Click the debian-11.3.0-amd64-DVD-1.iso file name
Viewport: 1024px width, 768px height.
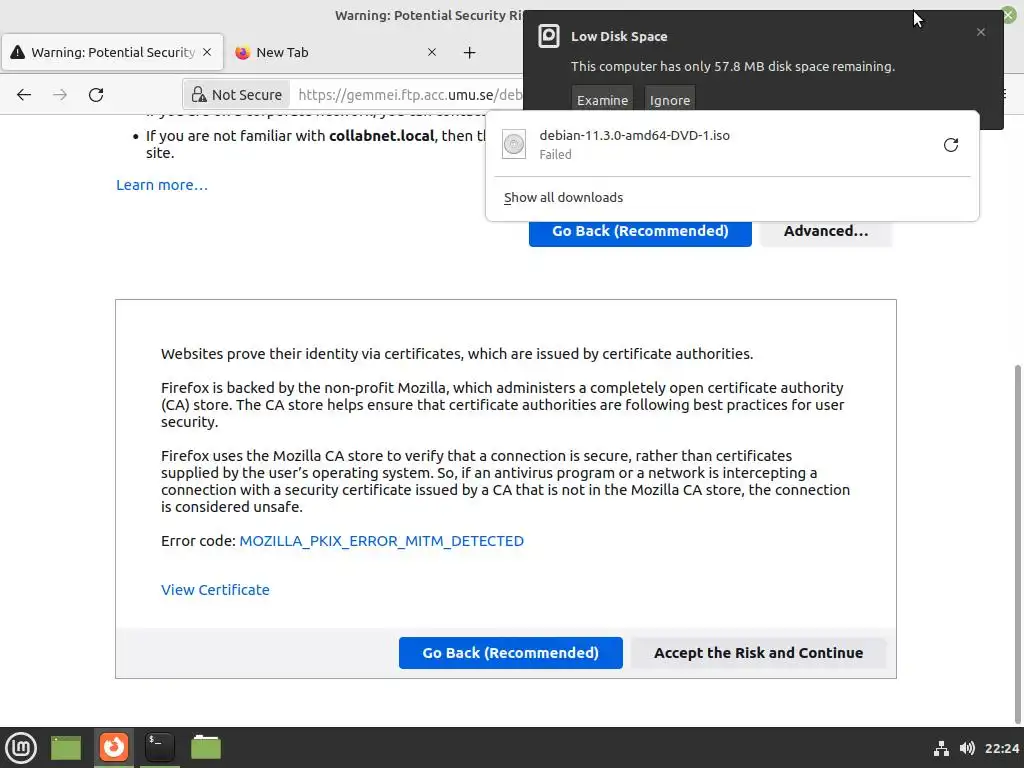pos(634,135)
